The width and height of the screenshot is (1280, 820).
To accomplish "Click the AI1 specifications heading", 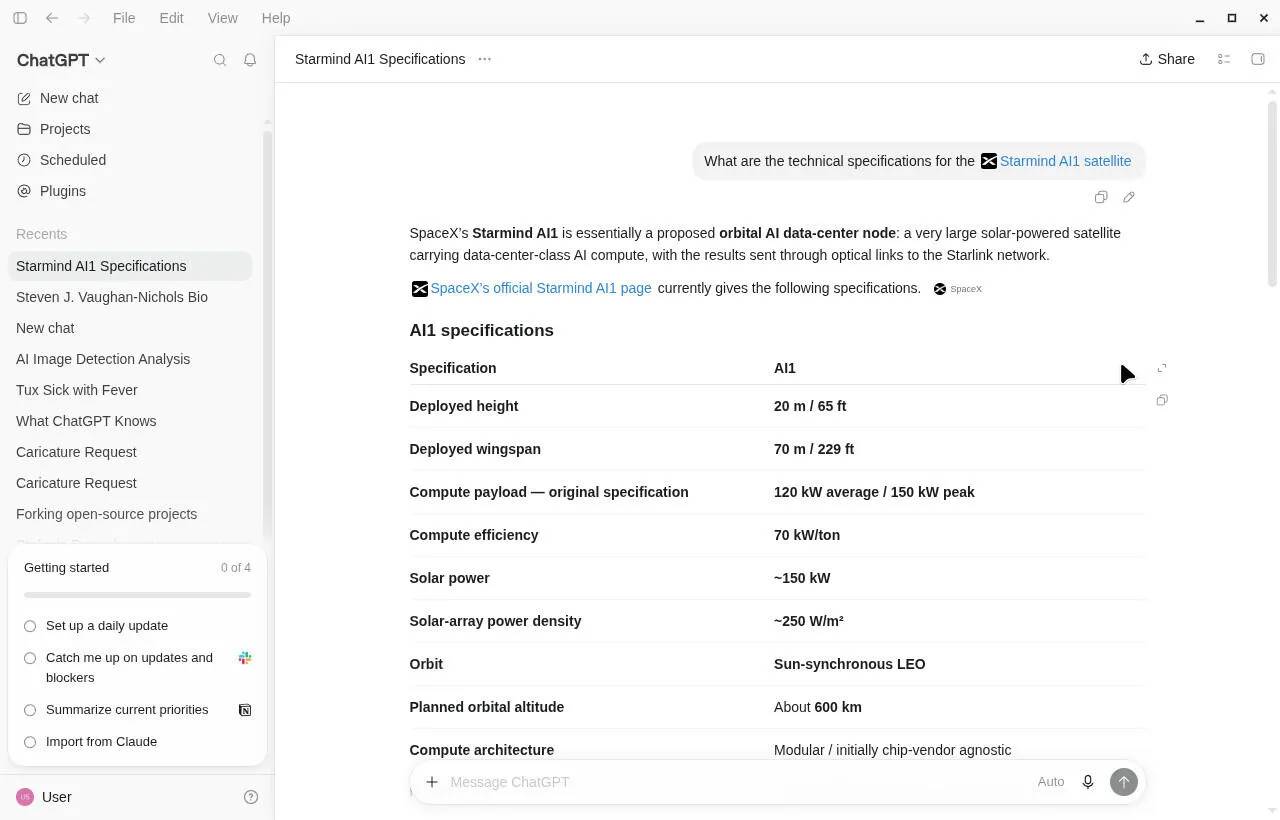I will (x=481, y=330).
